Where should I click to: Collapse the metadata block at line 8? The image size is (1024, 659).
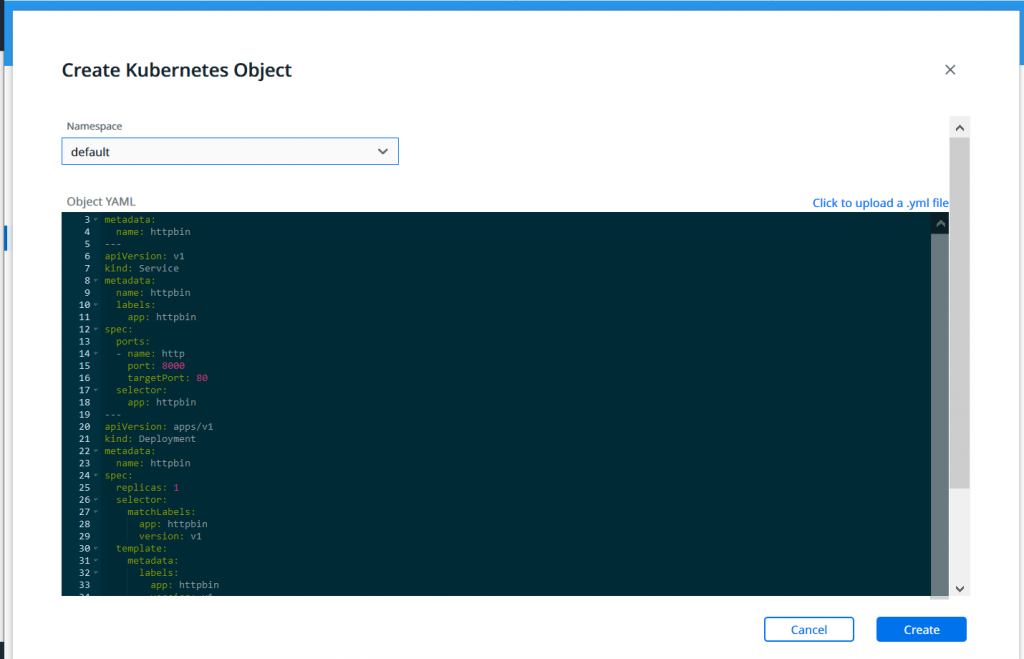(96, 281)
